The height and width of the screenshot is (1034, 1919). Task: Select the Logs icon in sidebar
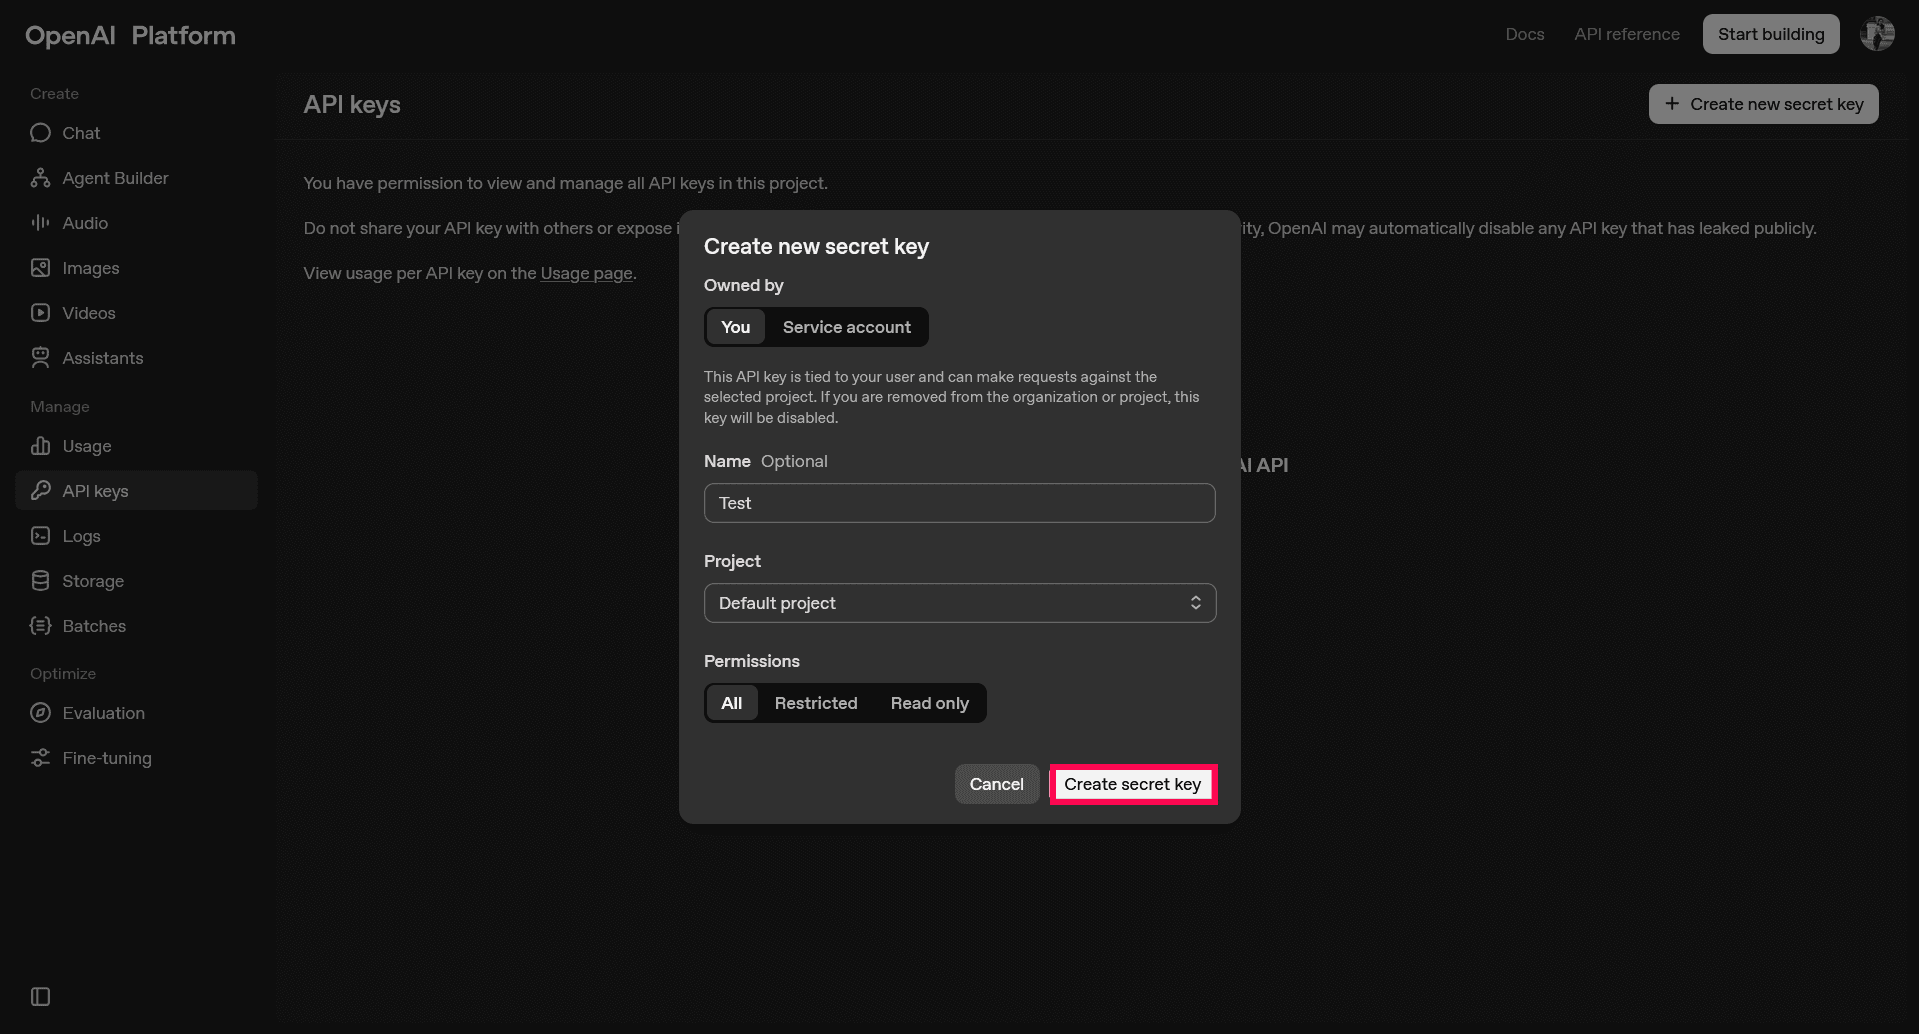tap(40, 536)
